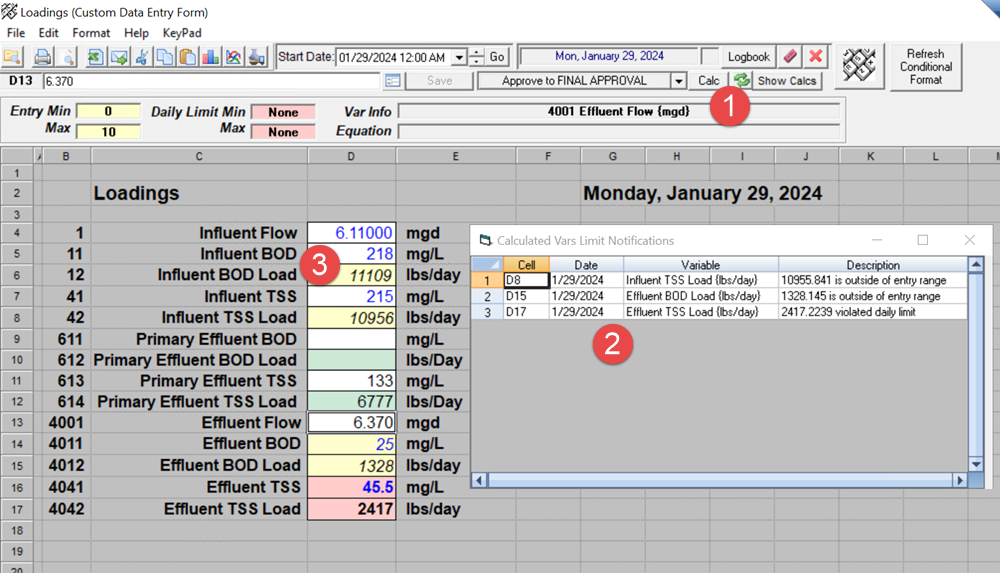Click the pink eraser icon
This screenshot has height=573, width=1000.
tap(790, 57)
